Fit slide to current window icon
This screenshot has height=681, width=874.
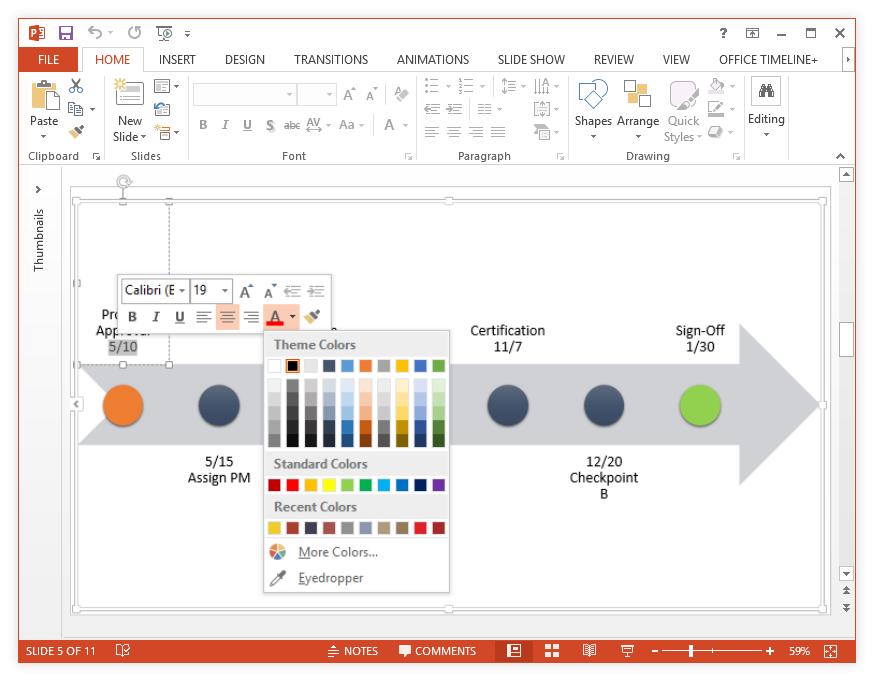click(x=831, y=651)
